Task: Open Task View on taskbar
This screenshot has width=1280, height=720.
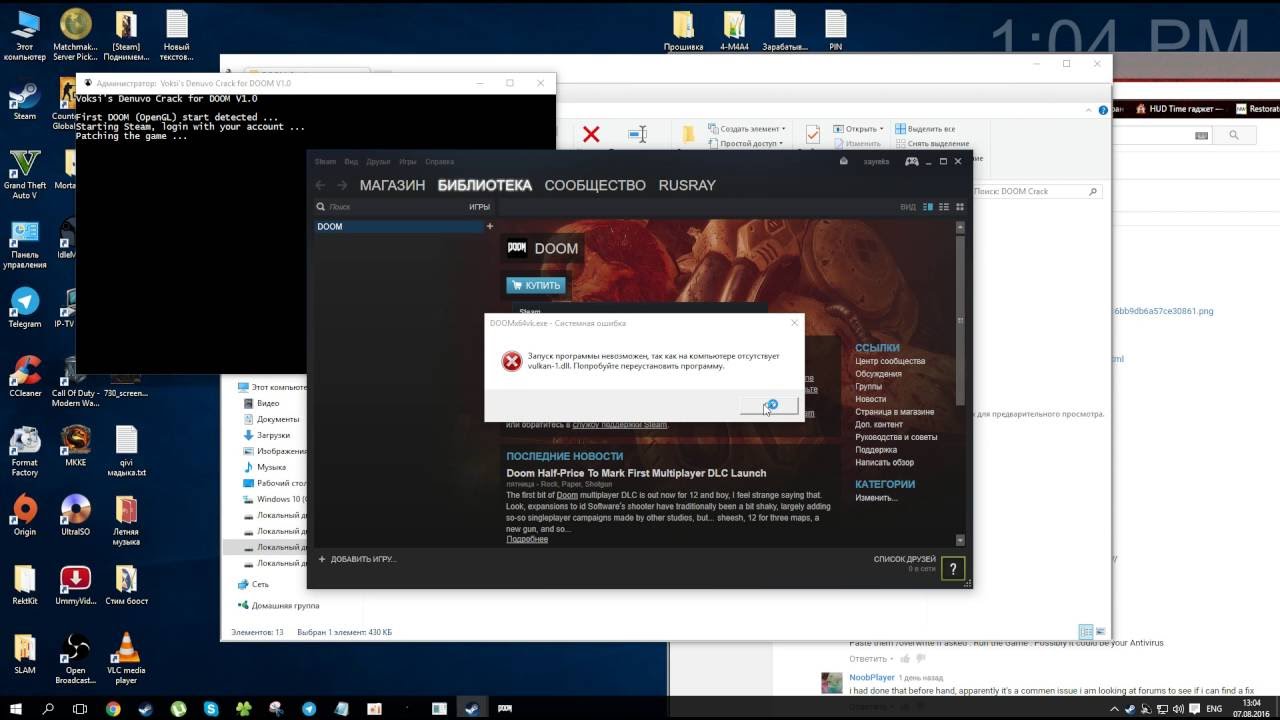Action: pyautogui.click(x=80, y=708)
